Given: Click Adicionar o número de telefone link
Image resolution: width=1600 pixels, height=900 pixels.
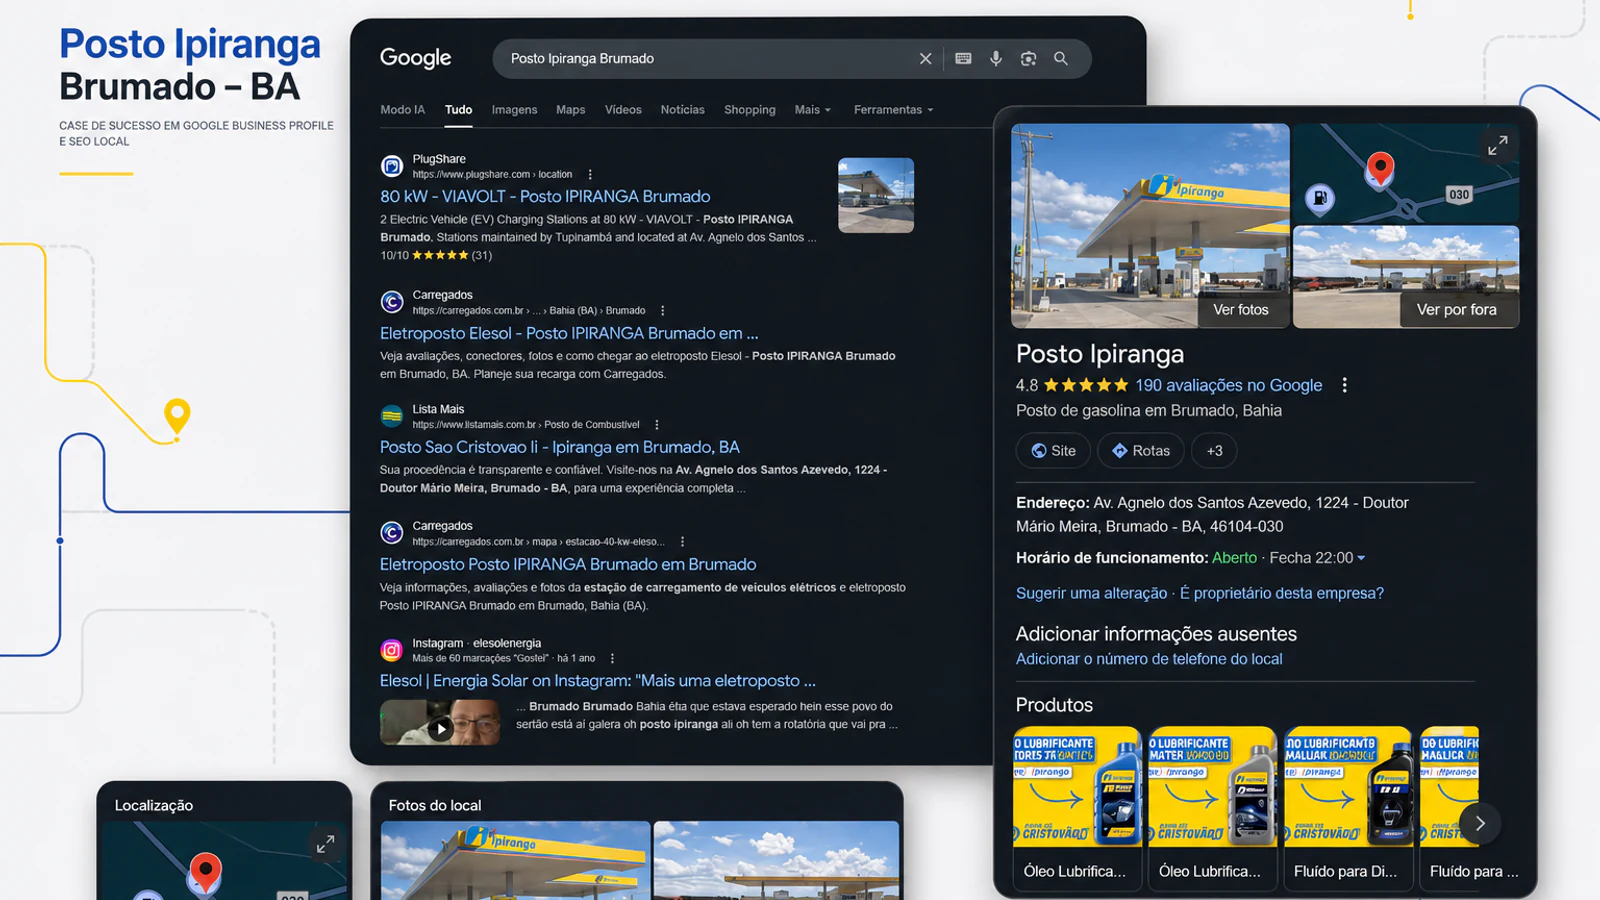Looking at the screenshot, I should pos(1149,659).
